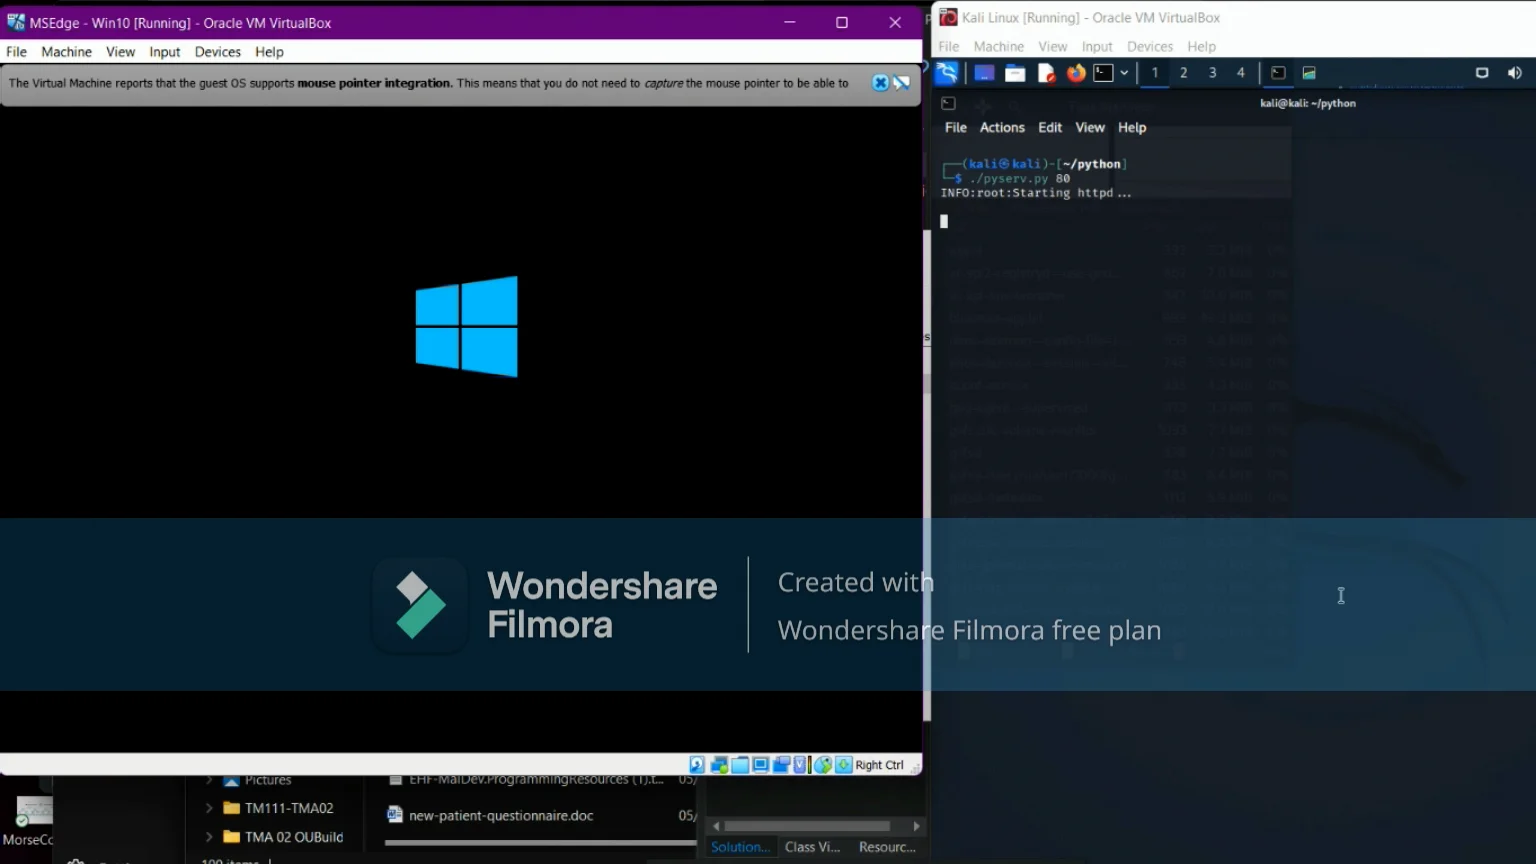The image size is (1536, 864).
Task: Select the TMA 02 OUBuild folder
Action: [x=284, y=837]
